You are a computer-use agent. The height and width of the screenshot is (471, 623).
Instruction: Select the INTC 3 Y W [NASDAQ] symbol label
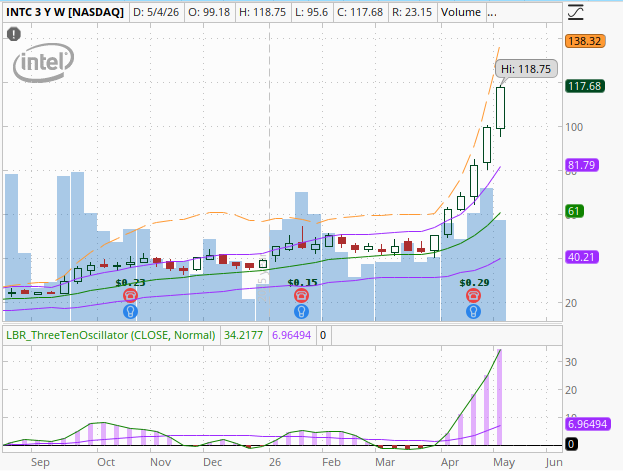[65, 12]
